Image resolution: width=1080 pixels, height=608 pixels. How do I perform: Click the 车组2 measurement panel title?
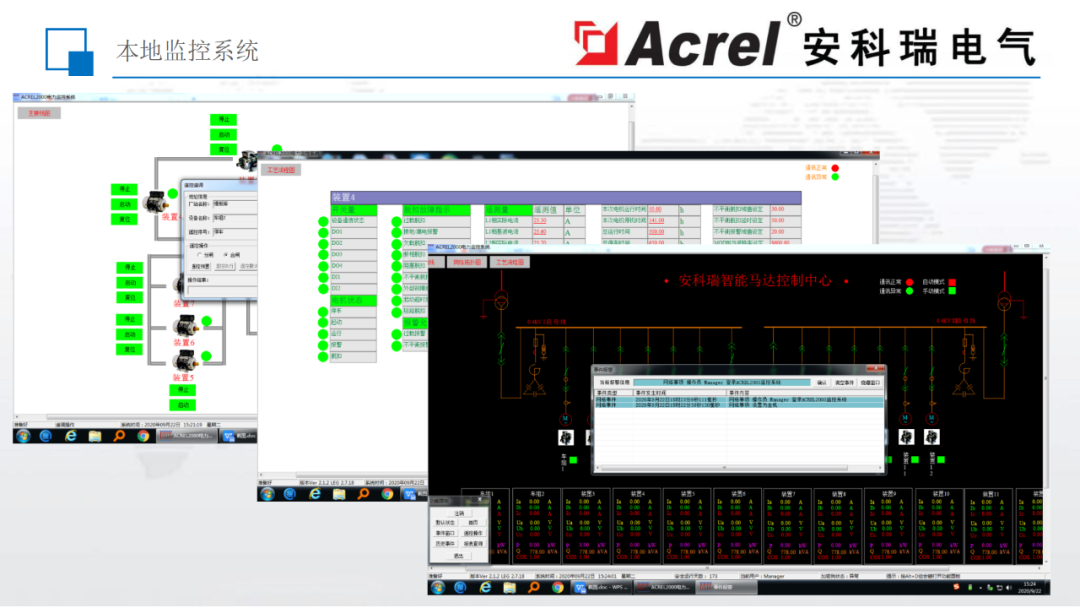pyautogui.click(x=537, y=494)
